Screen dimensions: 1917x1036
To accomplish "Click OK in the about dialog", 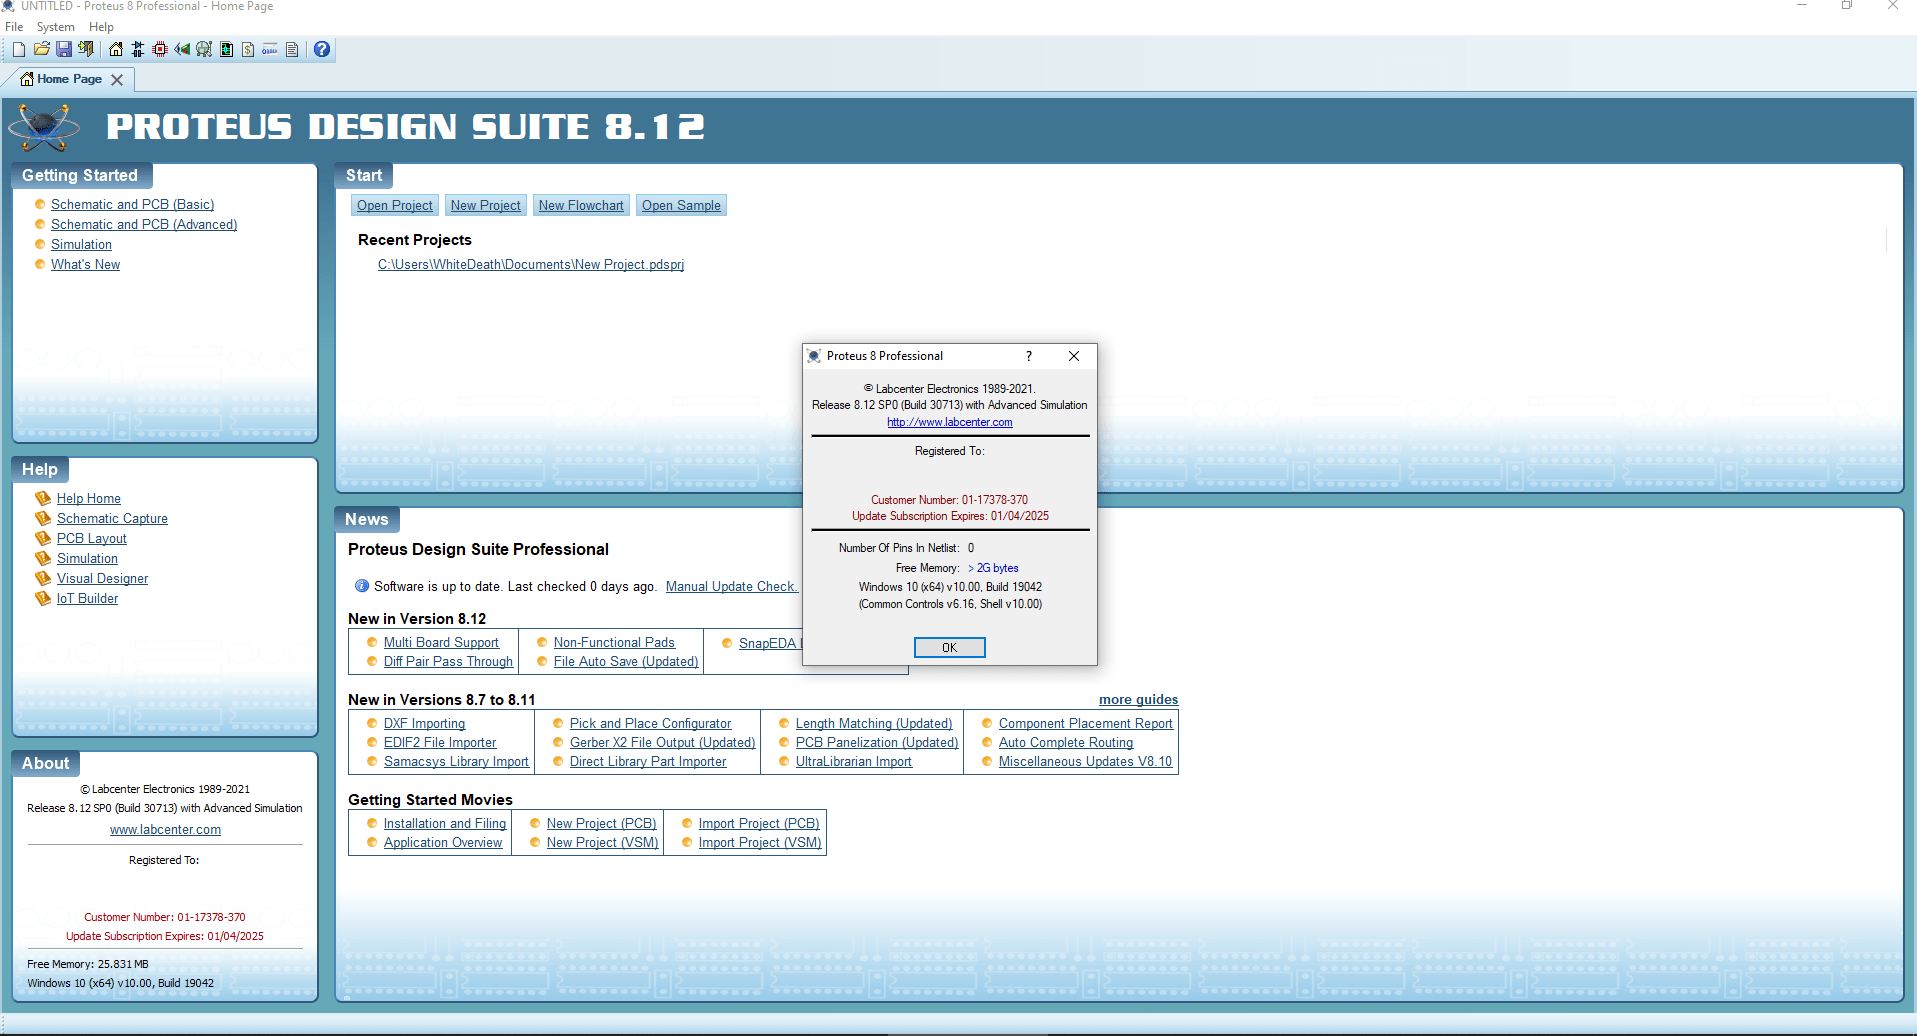I will coord(950,647).
